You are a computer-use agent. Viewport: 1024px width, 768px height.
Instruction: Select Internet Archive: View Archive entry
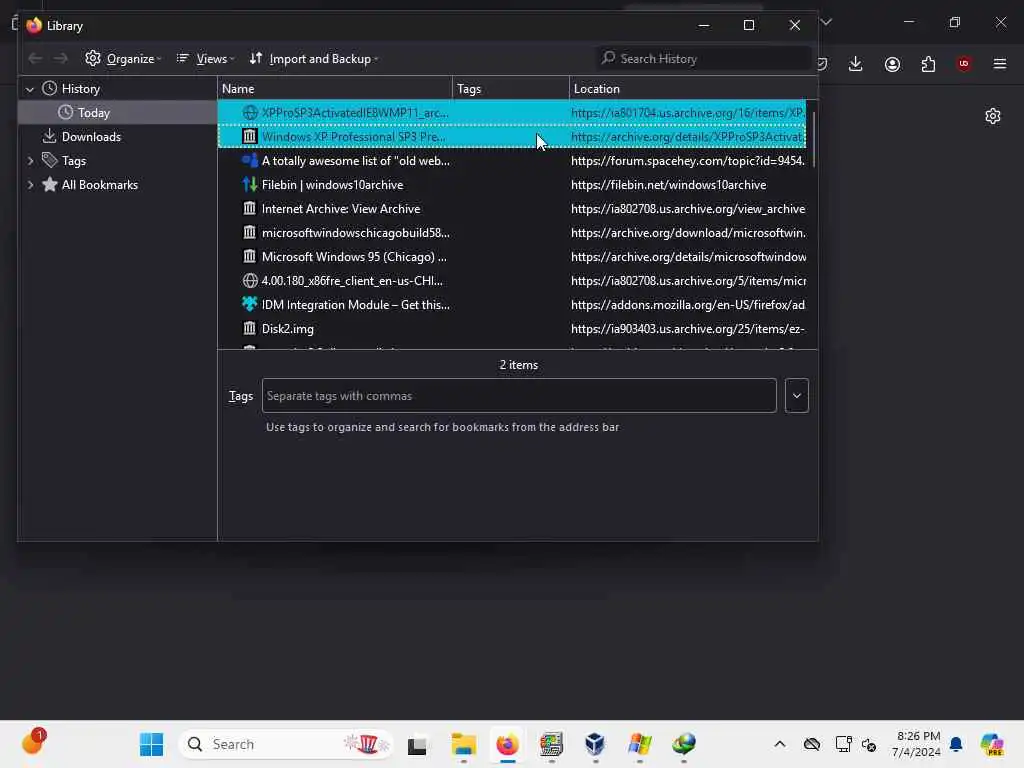point(512,209)
